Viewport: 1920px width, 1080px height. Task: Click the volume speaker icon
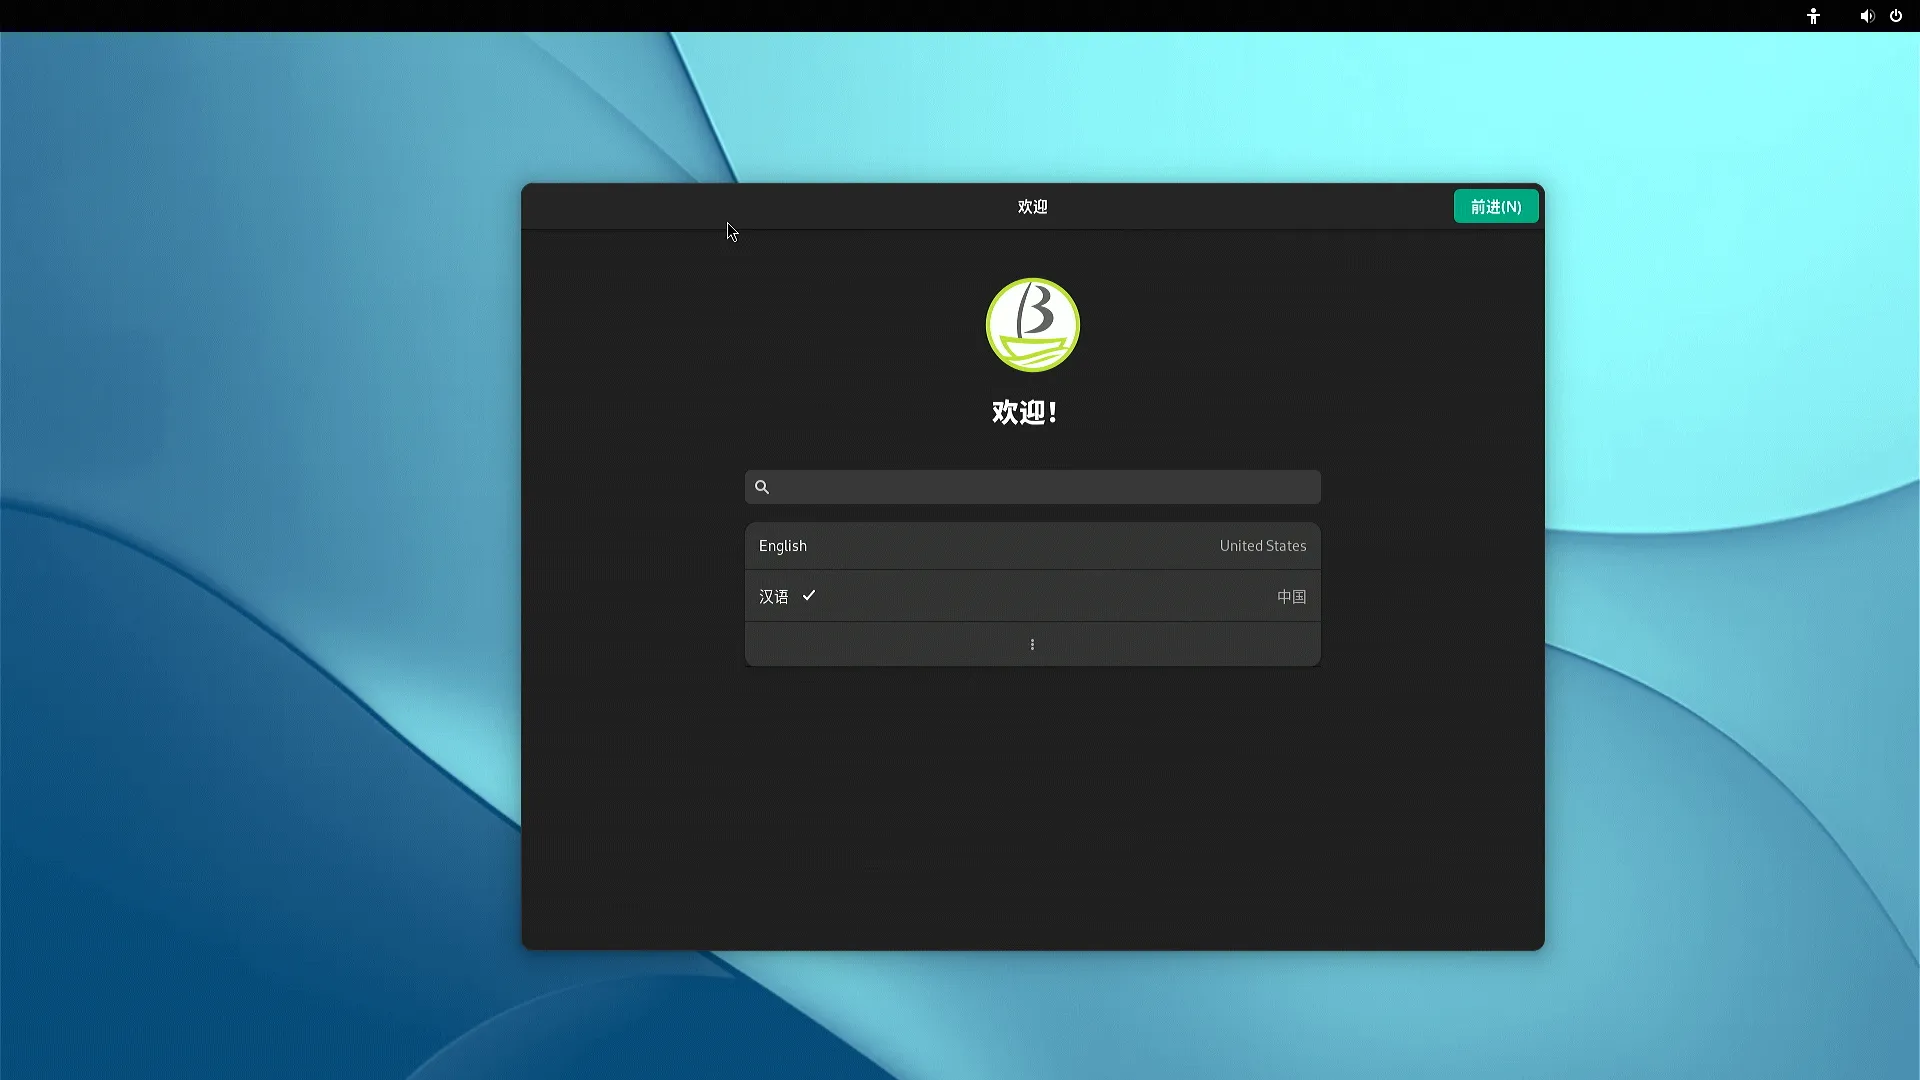[1866, 16]
